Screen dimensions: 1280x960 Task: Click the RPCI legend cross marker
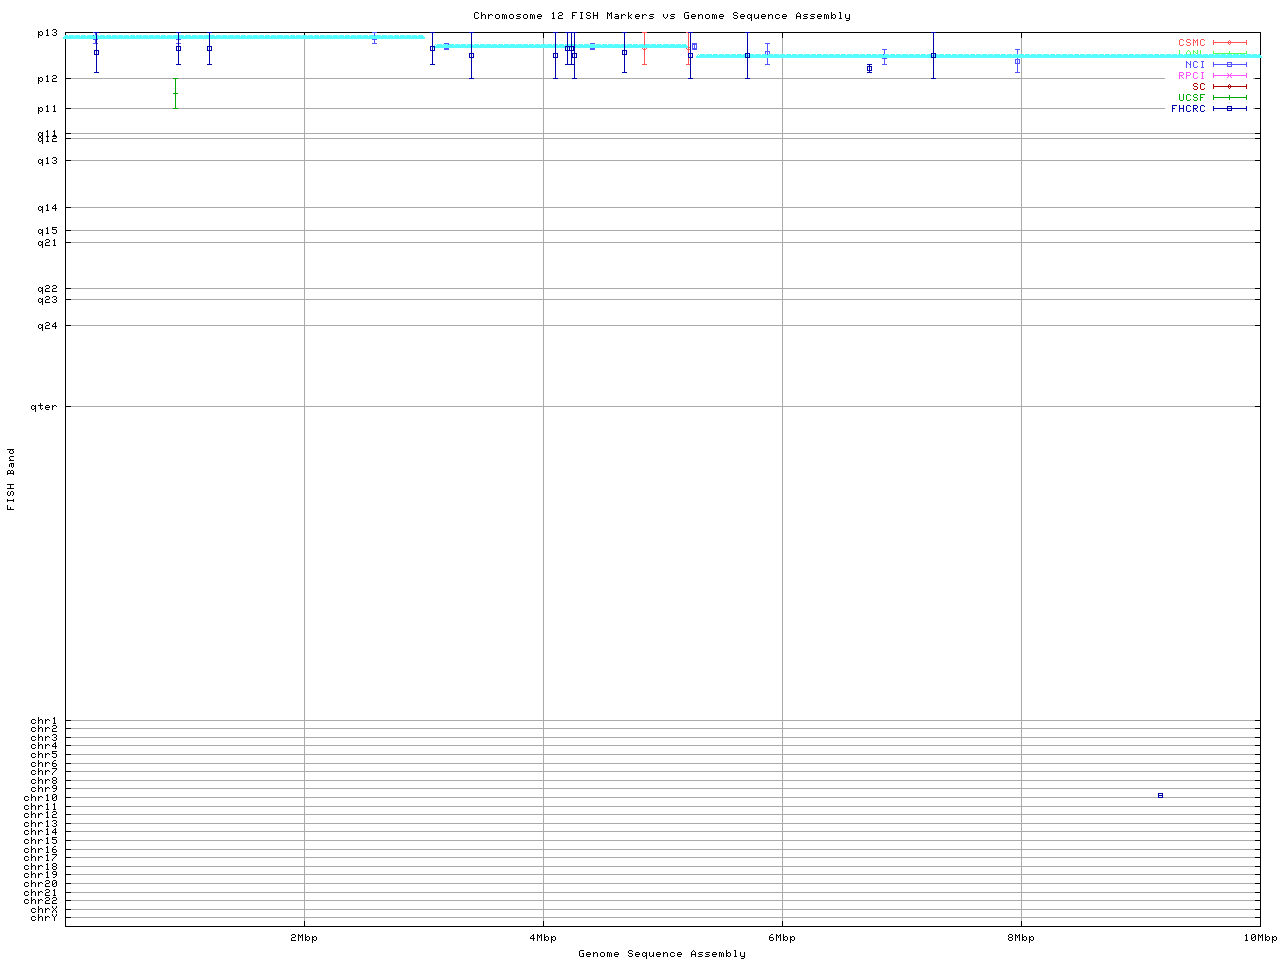(1229, 76)
